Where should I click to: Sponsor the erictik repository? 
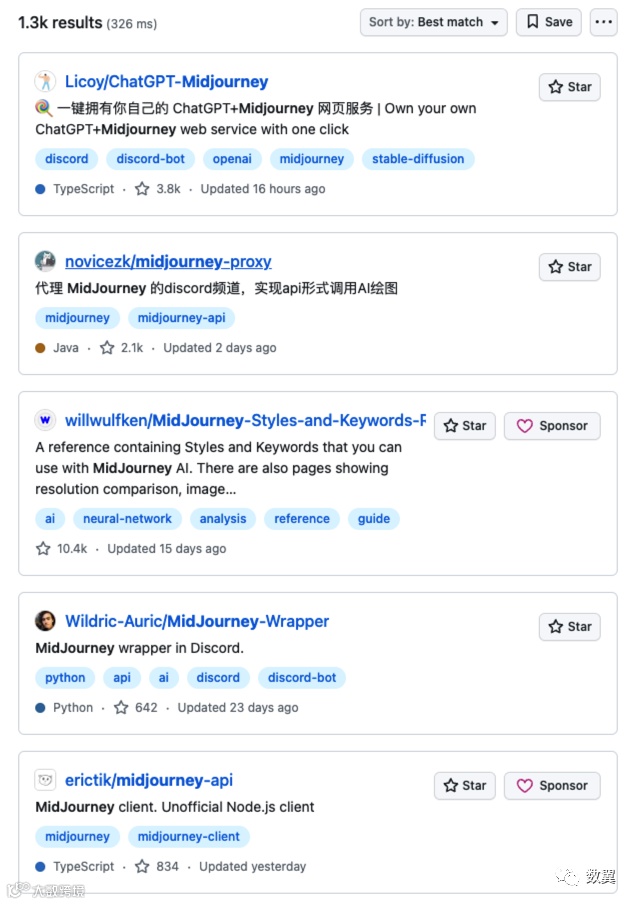552,786
